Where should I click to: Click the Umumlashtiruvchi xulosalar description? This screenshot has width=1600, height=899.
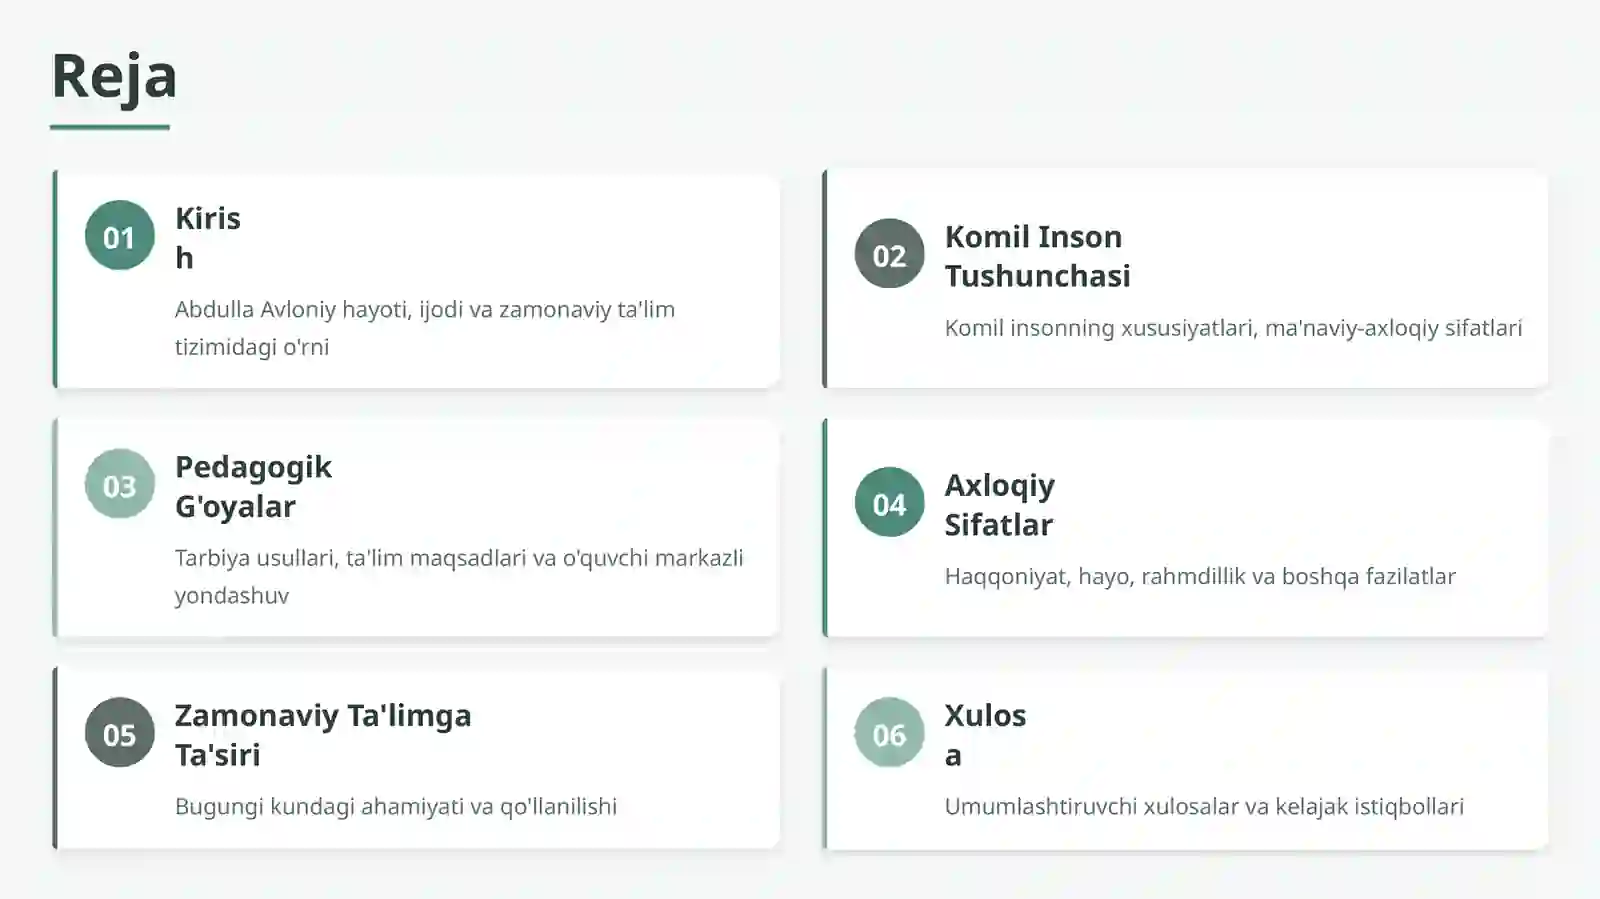[x=1204, y=806]
